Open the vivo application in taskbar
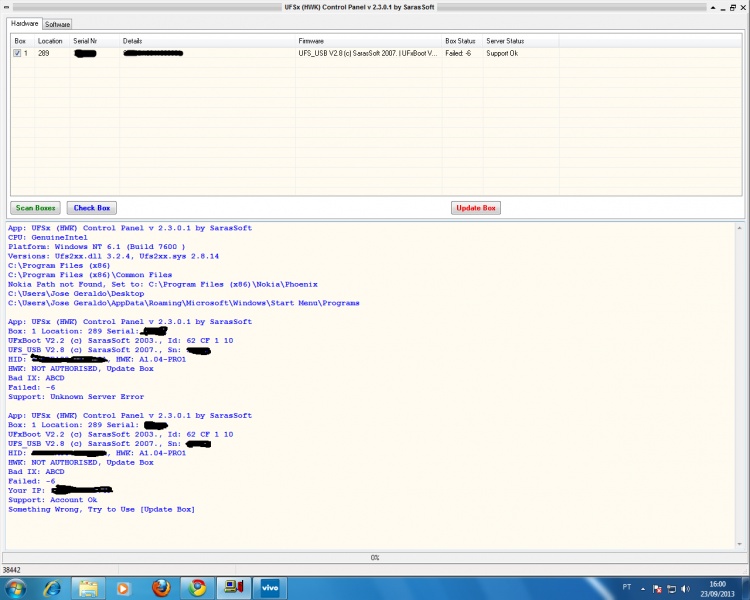The image size is (750, 600). click(x=270, y=588)
